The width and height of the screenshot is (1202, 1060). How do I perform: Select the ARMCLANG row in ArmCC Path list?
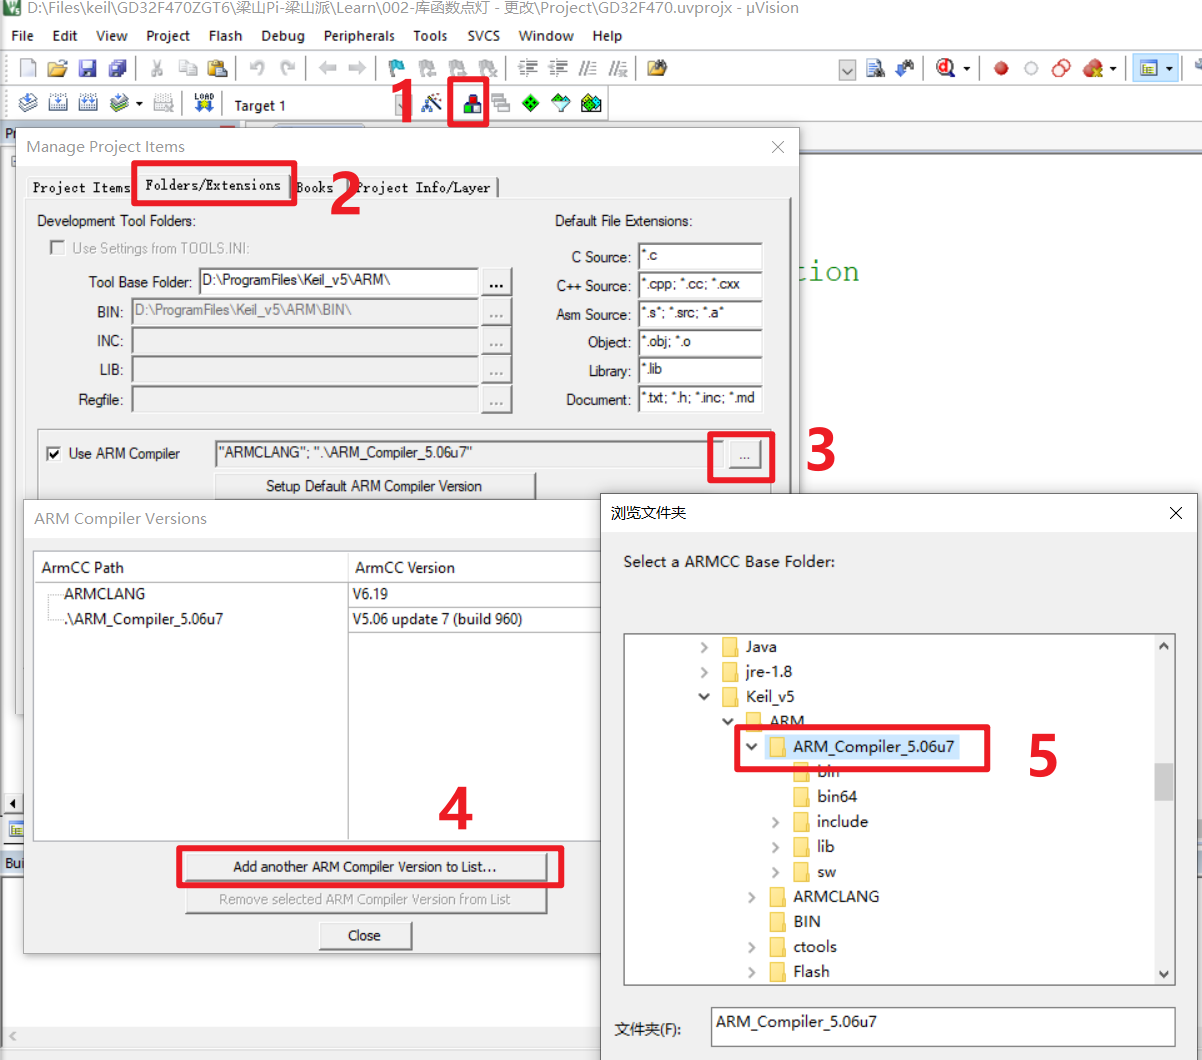point(105,594)
